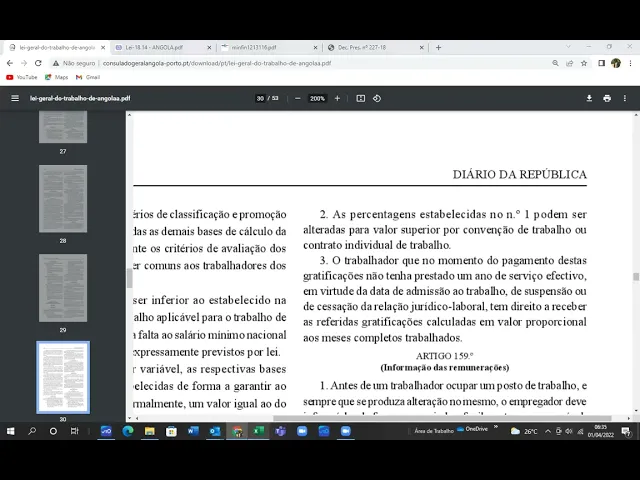
Task: Click the thumbnail sidebar scrollbar handle
Action: [x=129, y=279]
